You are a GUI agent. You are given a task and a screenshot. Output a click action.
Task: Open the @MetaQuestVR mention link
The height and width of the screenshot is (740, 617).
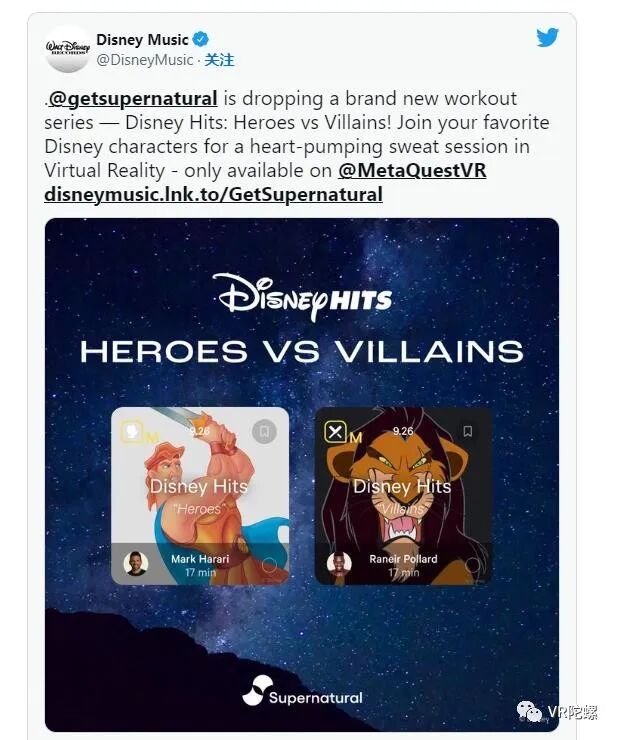coord(412,170)
